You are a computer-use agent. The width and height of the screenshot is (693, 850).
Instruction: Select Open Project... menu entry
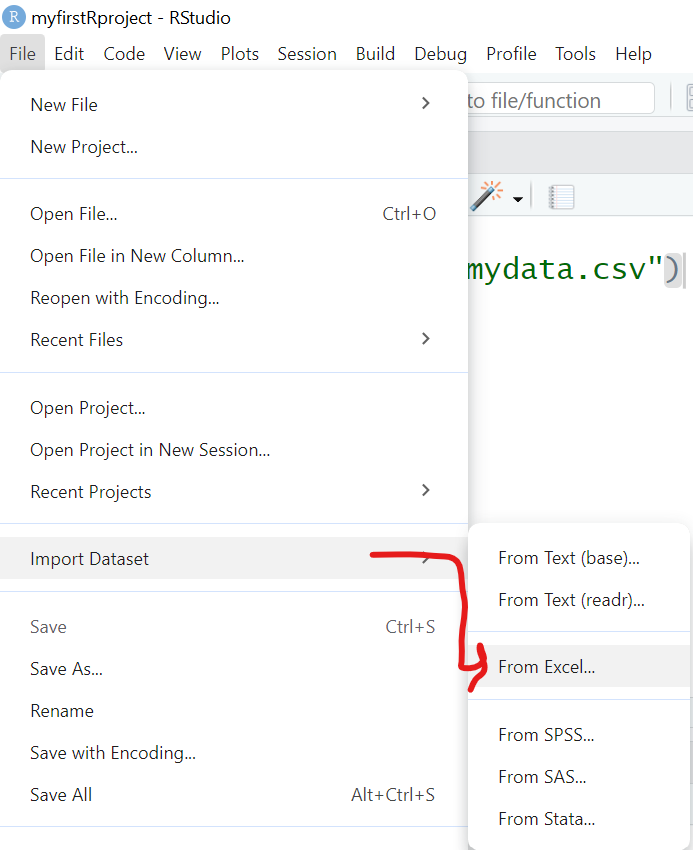tap(234, 408)
